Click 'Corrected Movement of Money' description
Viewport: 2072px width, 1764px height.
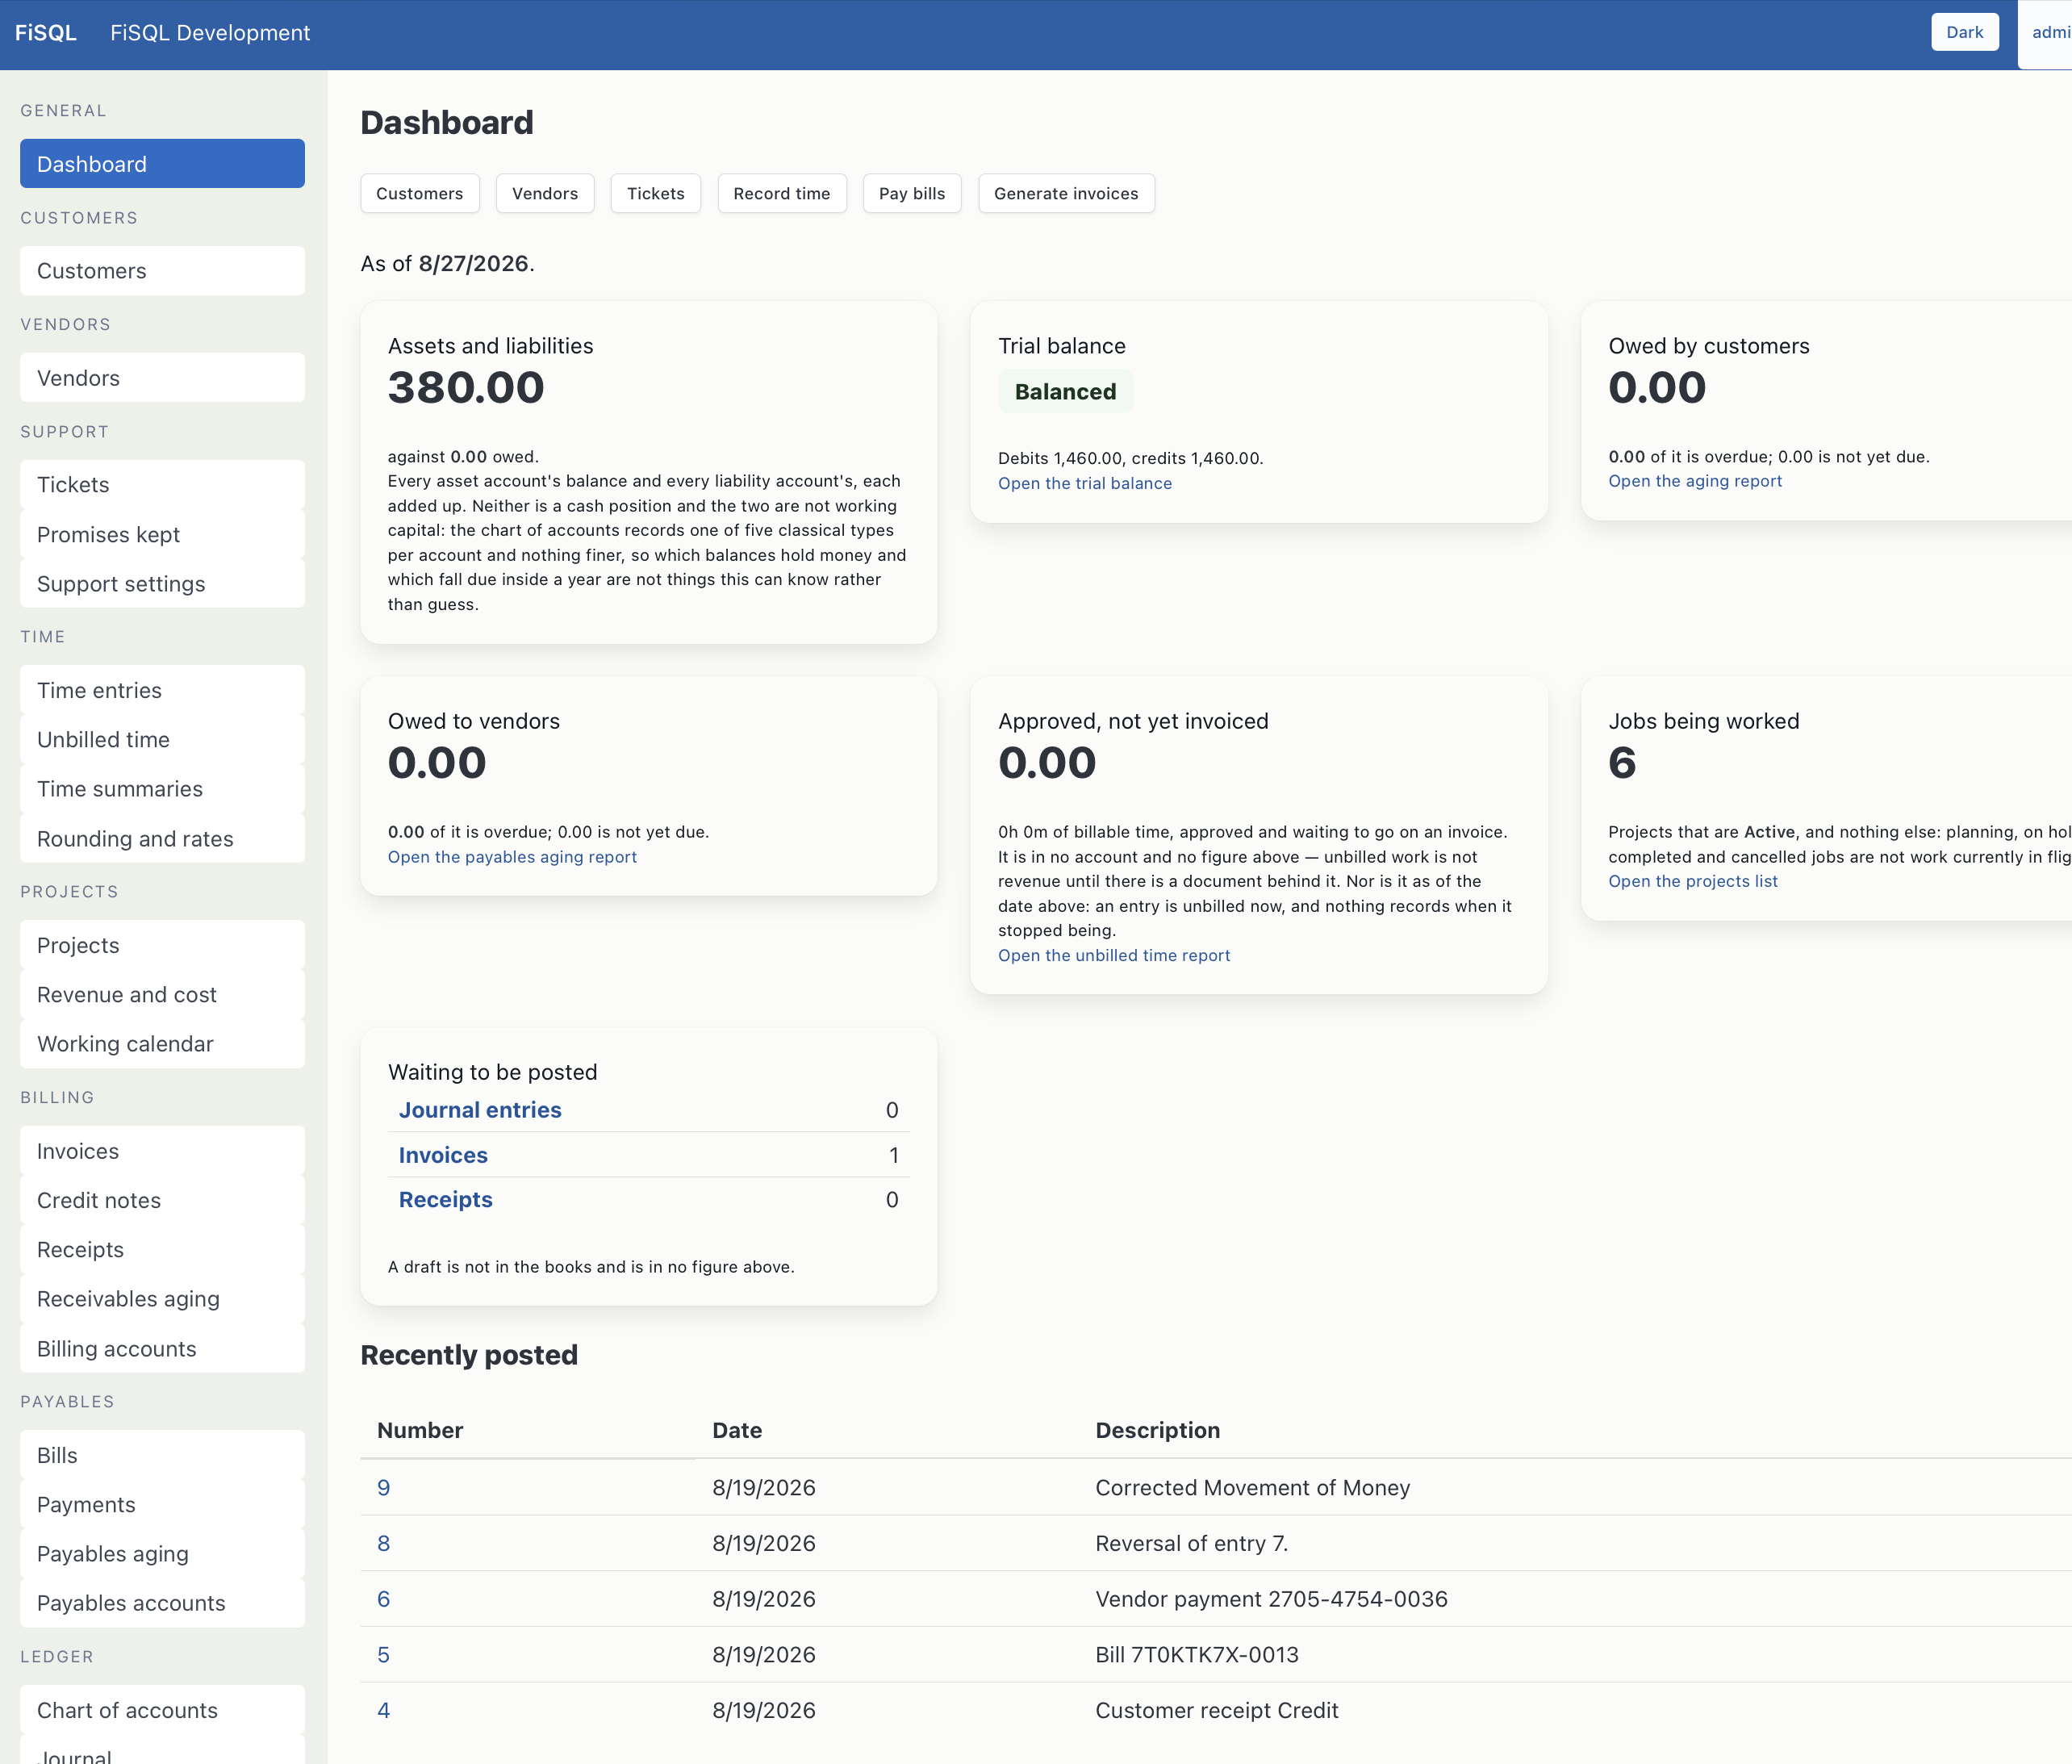1253,1488
